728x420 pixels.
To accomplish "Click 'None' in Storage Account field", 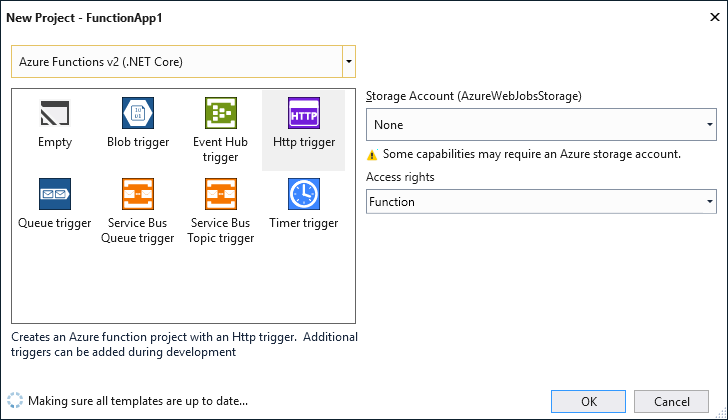I will point(389,125).
